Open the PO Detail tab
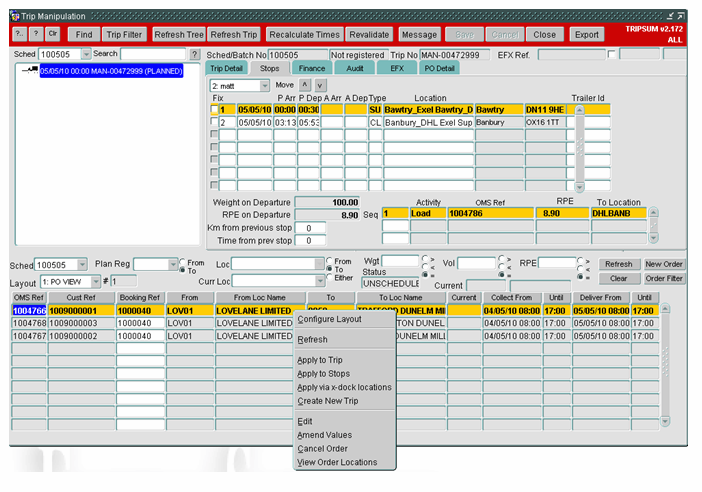 (x=440, y=68)
